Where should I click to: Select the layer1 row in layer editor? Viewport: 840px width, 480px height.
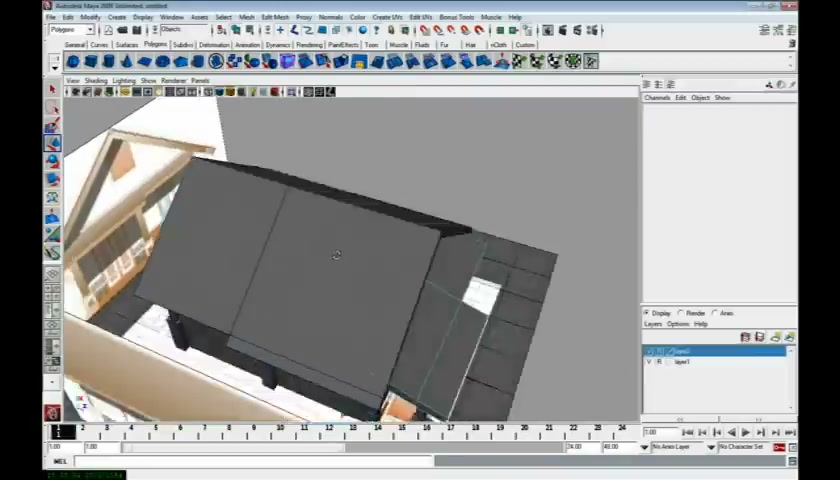tap(714, 362)
